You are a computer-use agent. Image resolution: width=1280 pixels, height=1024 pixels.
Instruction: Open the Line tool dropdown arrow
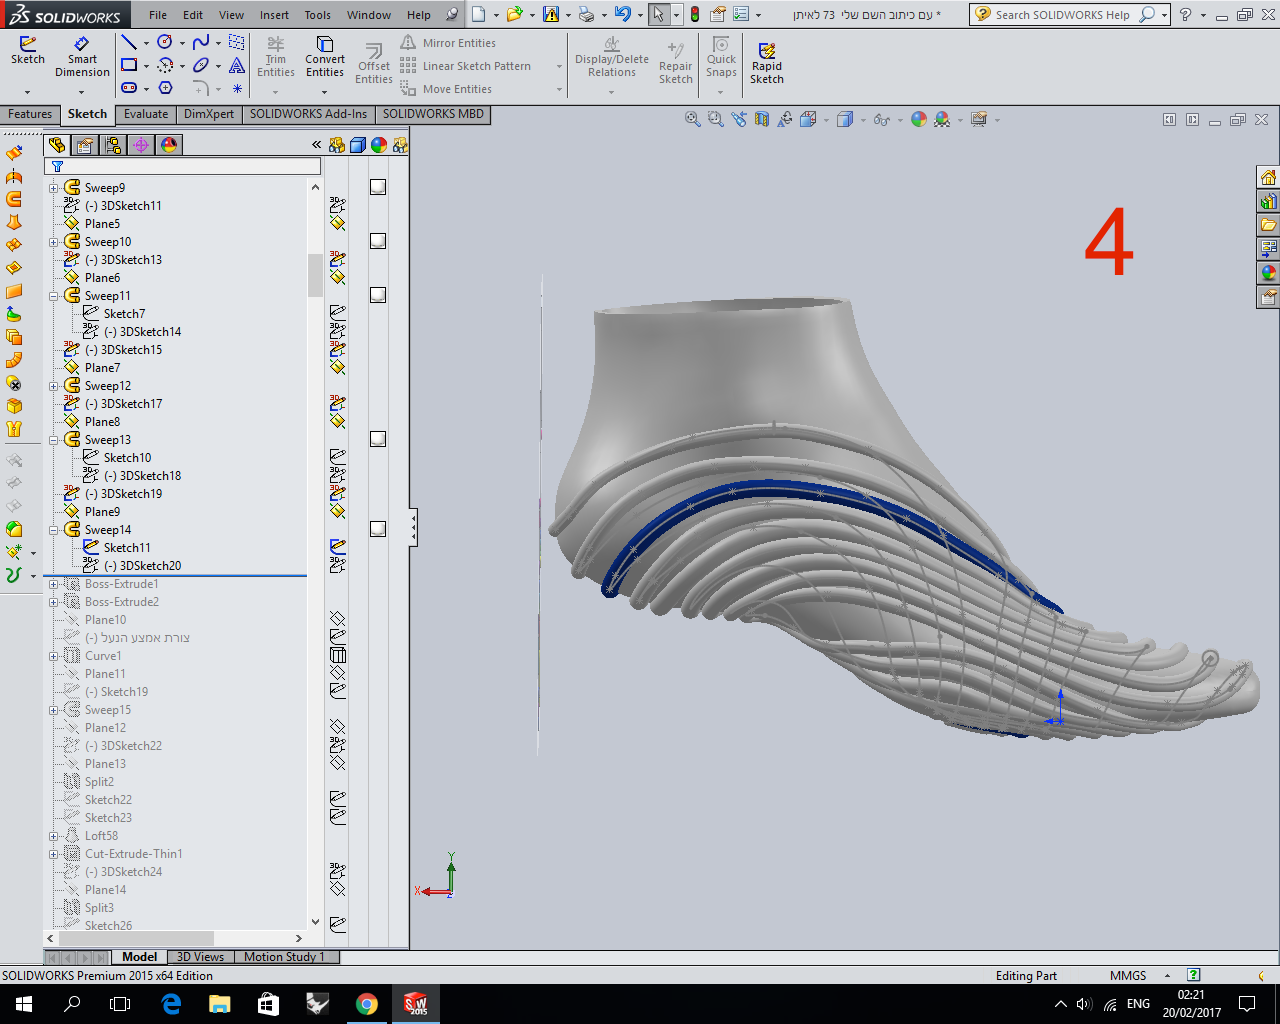[146, 43]
